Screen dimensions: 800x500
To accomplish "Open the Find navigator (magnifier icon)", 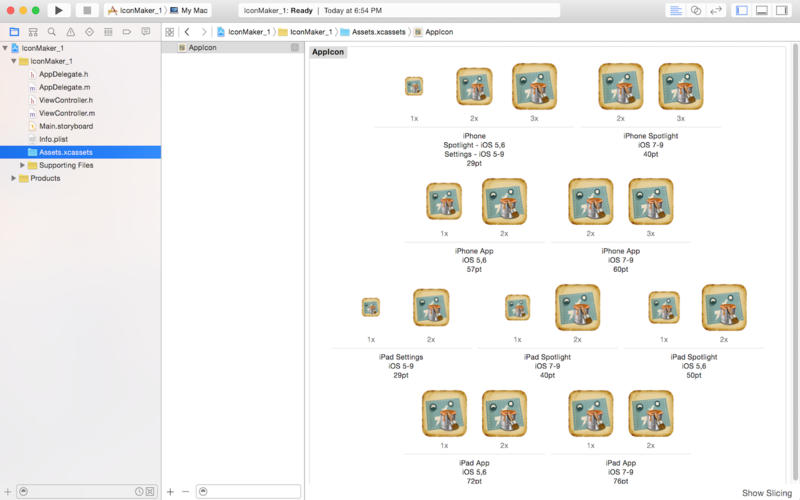I will point(52,32).
